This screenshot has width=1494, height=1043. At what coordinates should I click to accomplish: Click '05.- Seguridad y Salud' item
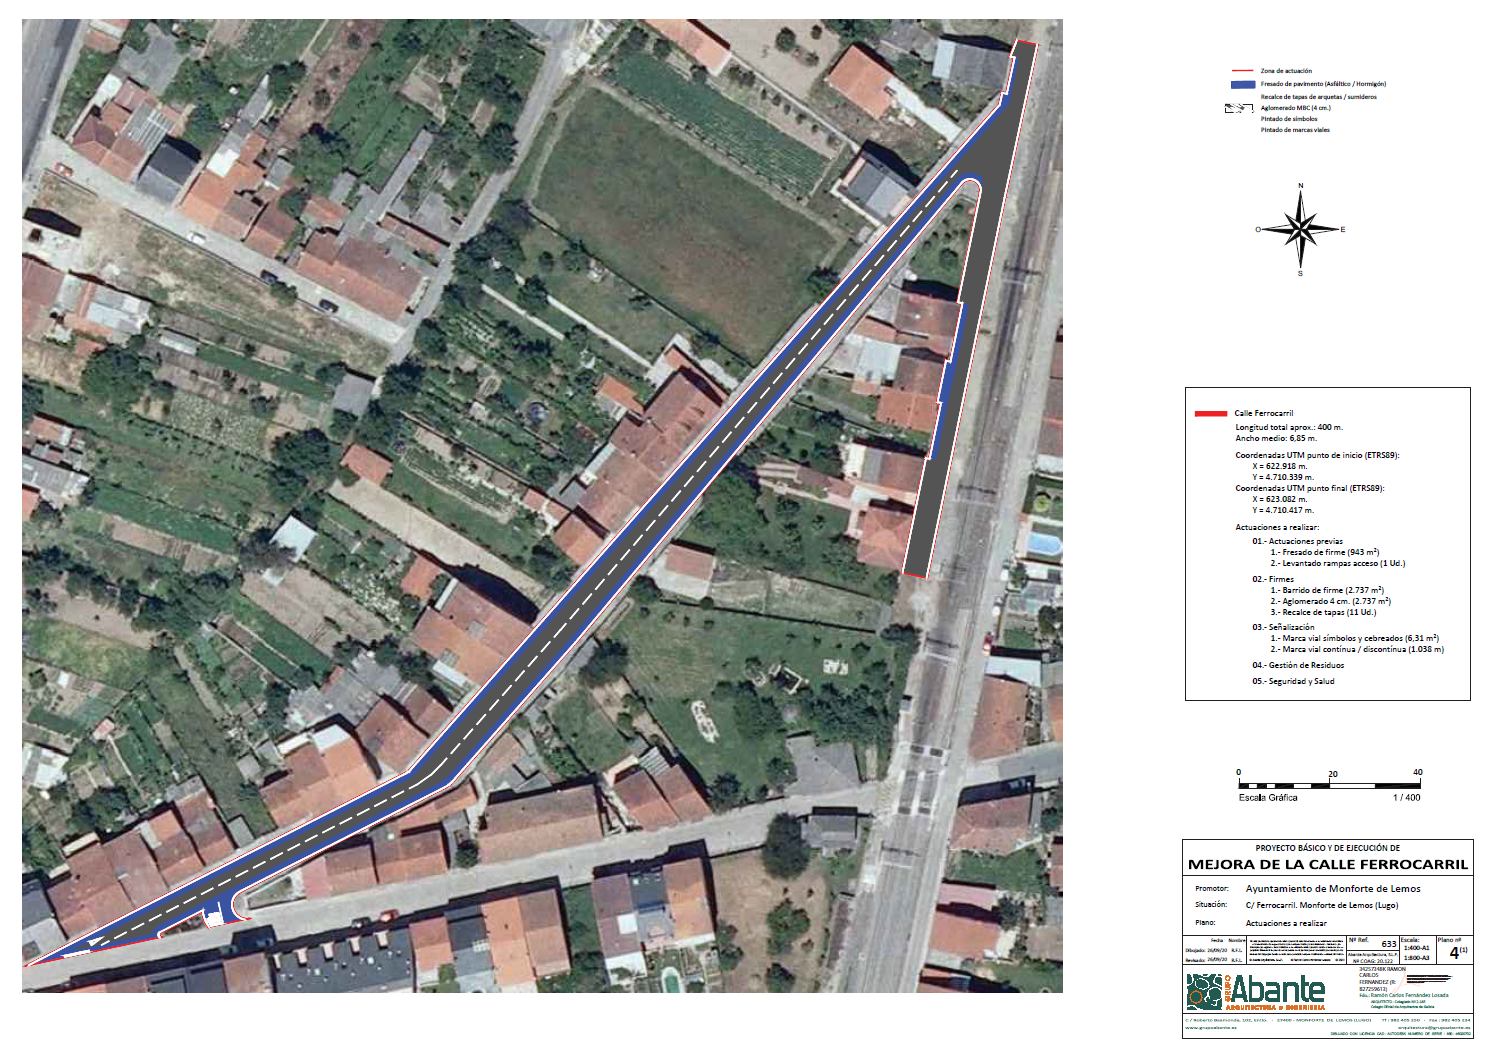1293,681
